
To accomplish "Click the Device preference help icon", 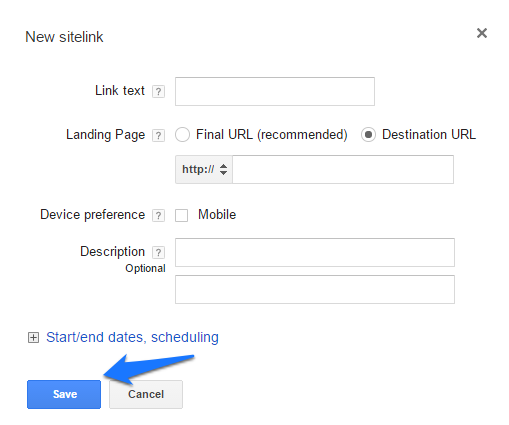I will [x=158, y=215].
